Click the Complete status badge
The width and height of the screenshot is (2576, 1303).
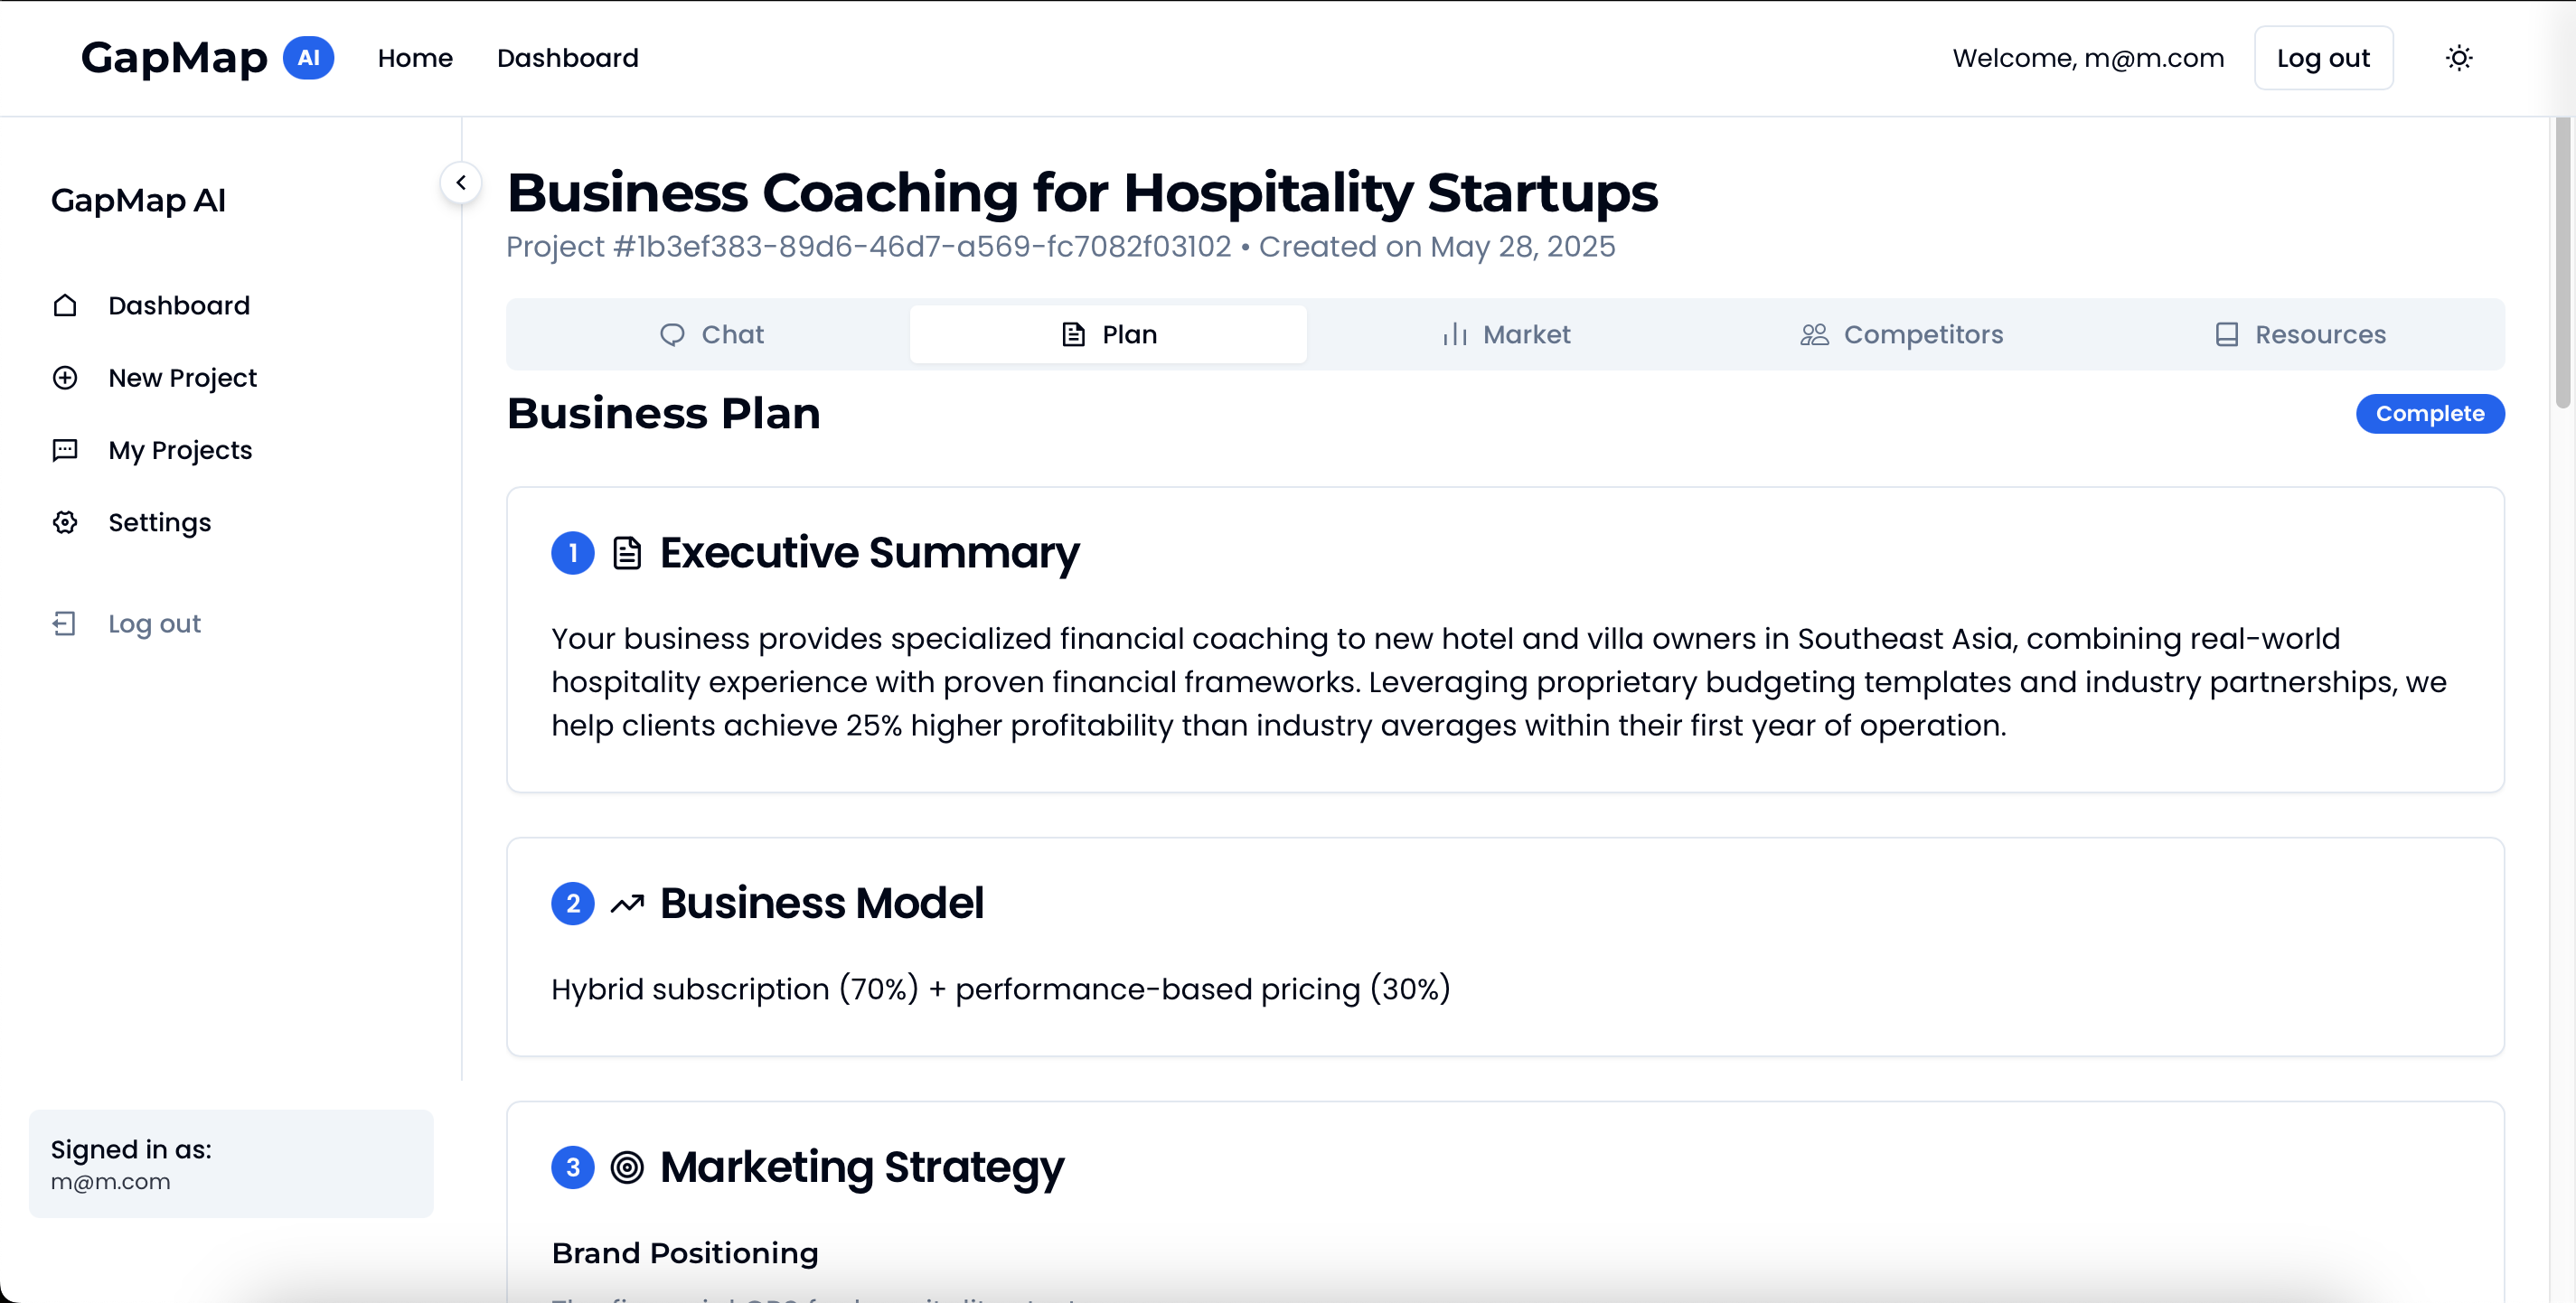[x=2429, y=414]
